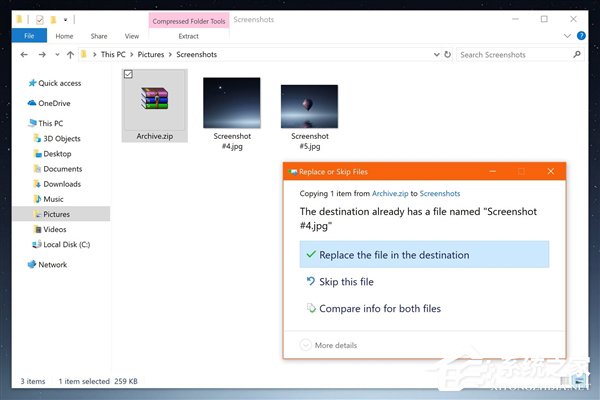The height and width of the screenshot is (400, 600).
Task: Select the Screenshot #4.jpg thumbnail
Action: (x=232, y=103)
